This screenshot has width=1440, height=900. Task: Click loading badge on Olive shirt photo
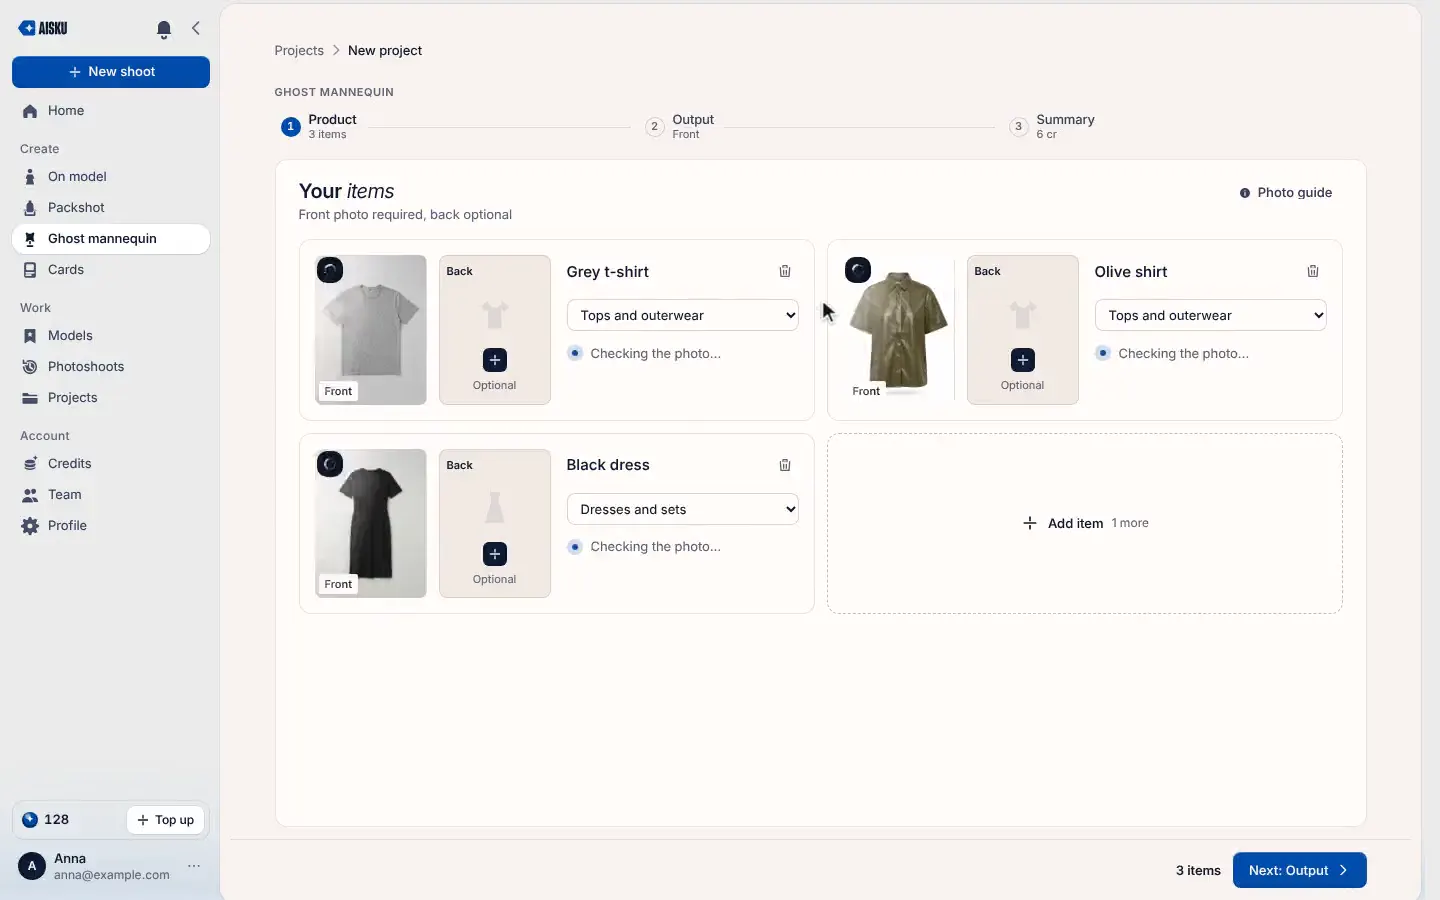858,270
